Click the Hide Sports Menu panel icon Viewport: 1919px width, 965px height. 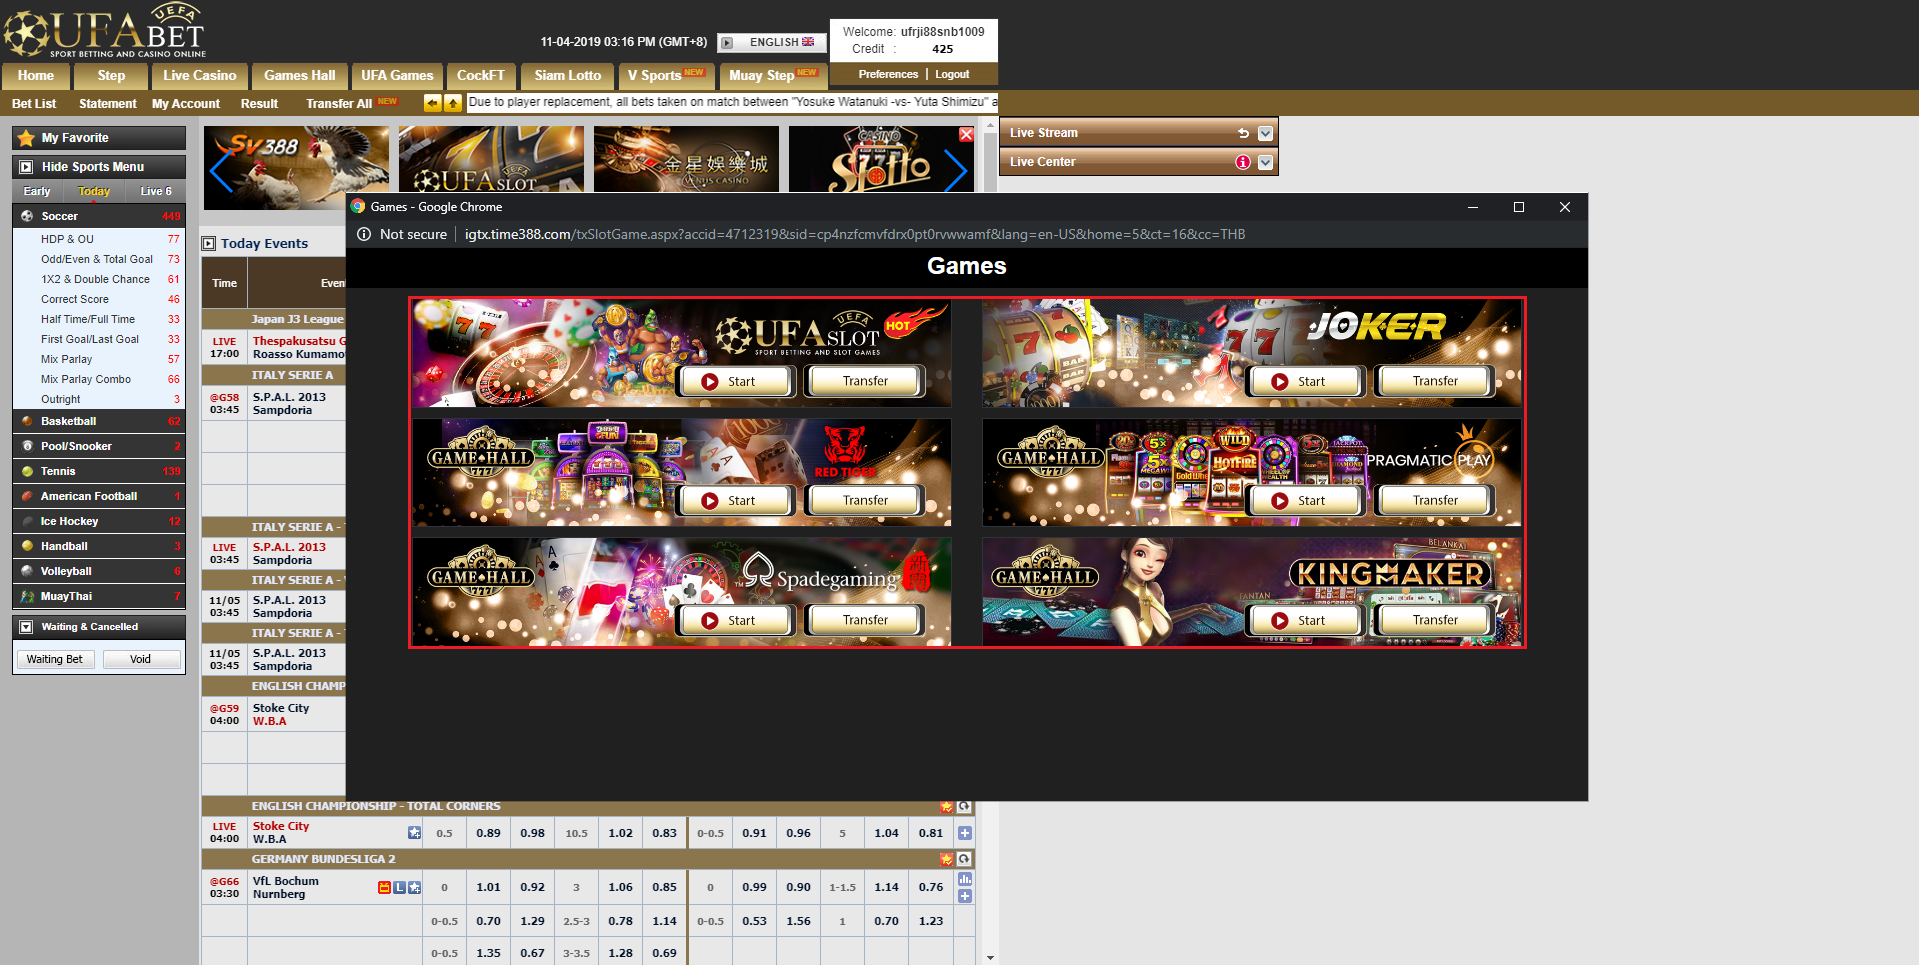coord(26,167)
